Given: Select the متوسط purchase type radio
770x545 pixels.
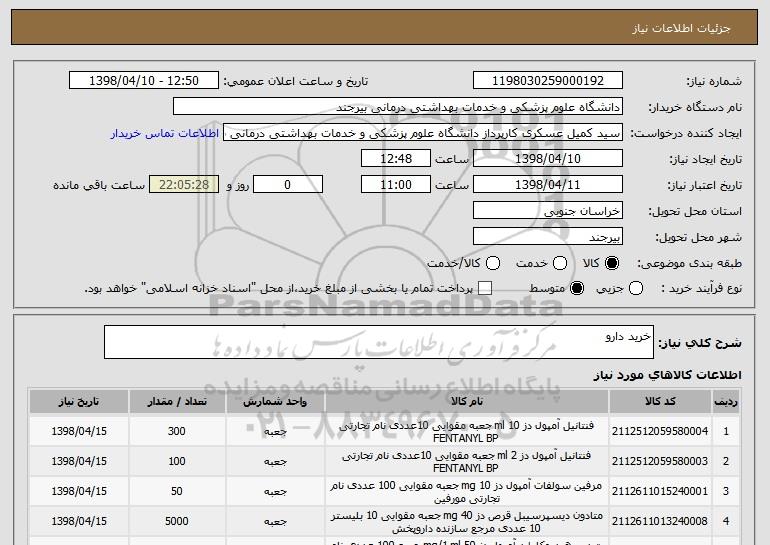Looking at the screenshot, I should 577,289.
